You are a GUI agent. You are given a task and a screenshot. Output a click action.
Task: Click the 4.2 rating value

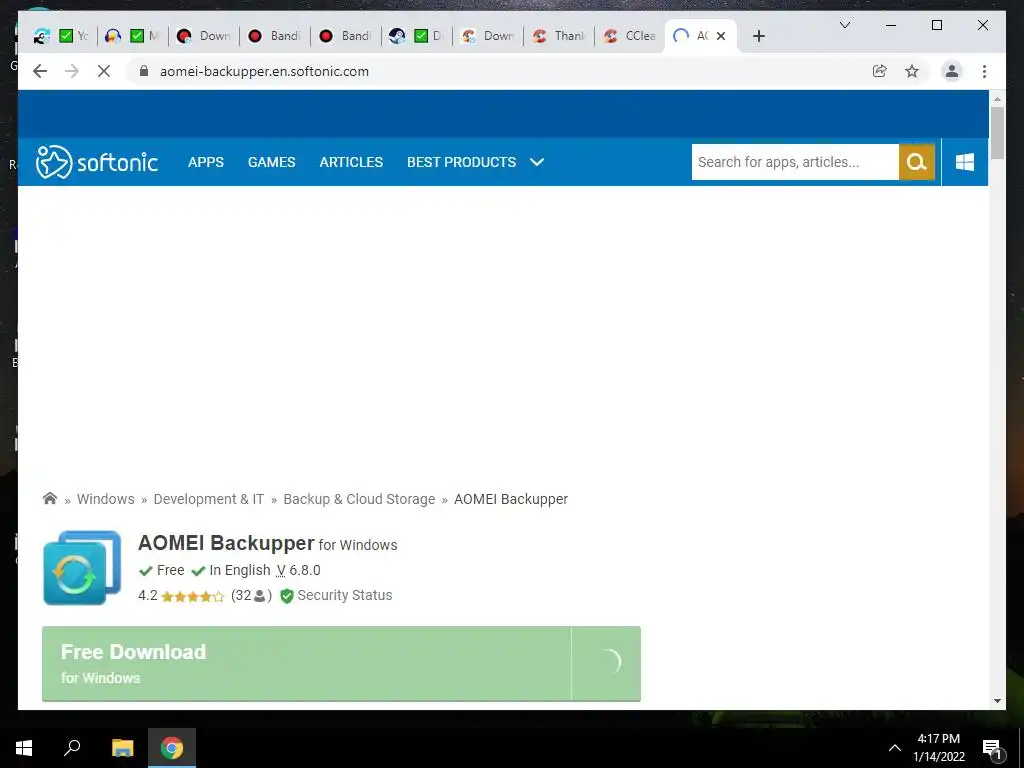(x=148, y=596)
